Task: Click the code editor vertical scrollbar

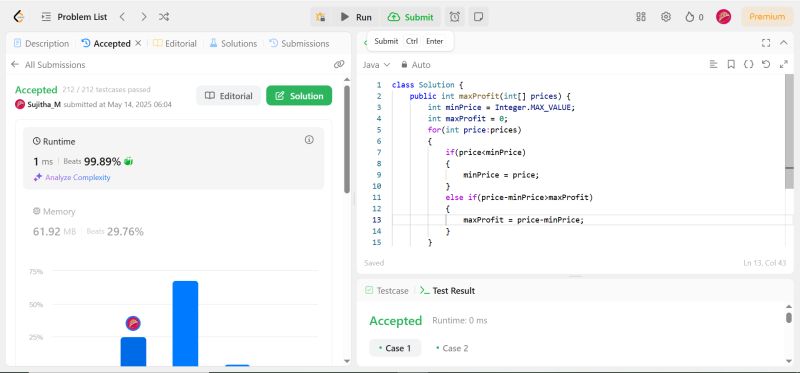Action: 789,131
